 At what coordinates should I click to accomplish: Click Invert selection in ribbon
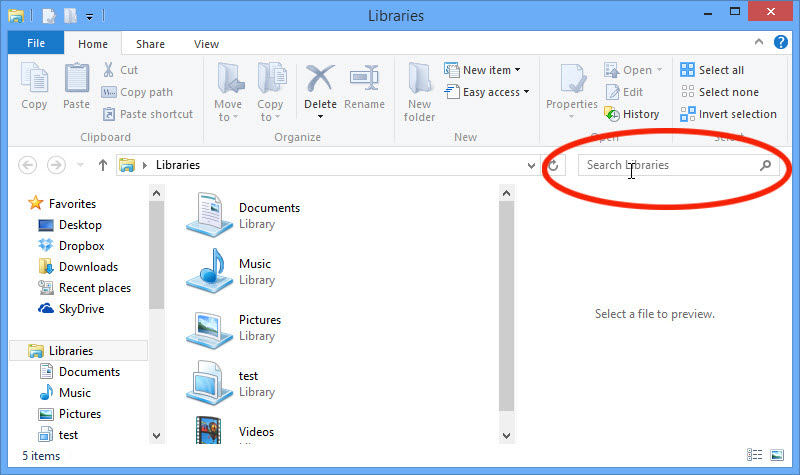click(729, 114)
